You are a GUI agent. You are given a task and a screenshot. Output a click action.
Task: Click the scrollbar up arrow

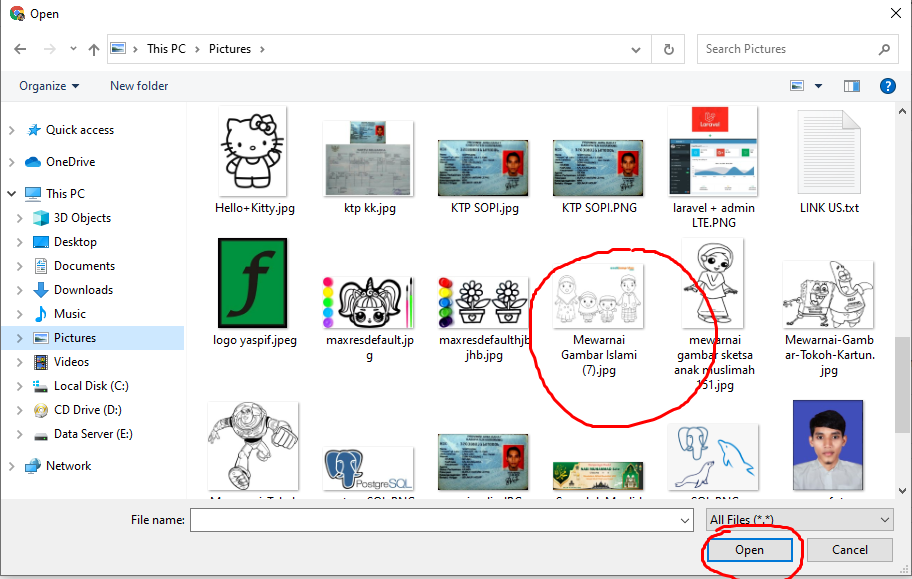point(903,111)
